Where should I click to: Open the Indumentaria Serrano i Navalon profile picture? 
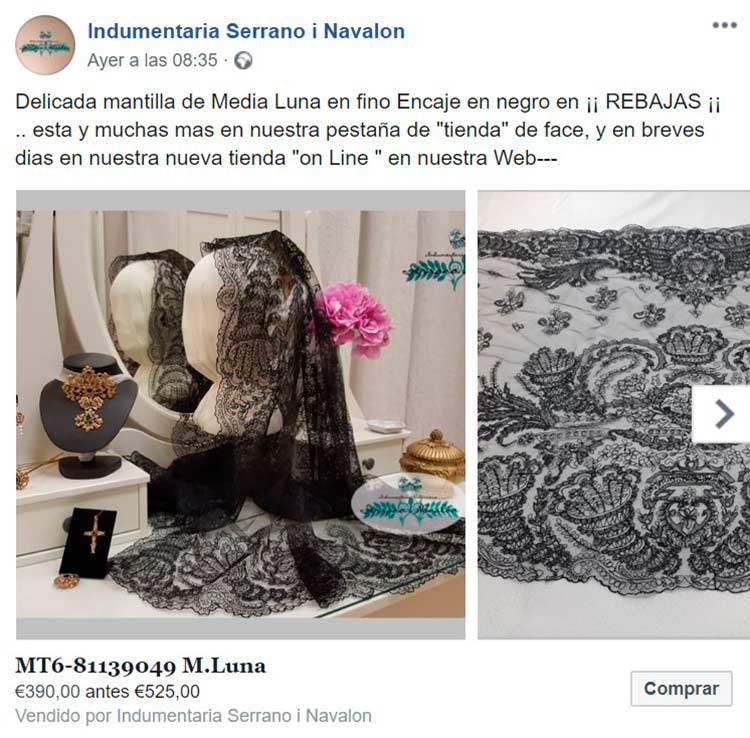[x=45, y=45]
